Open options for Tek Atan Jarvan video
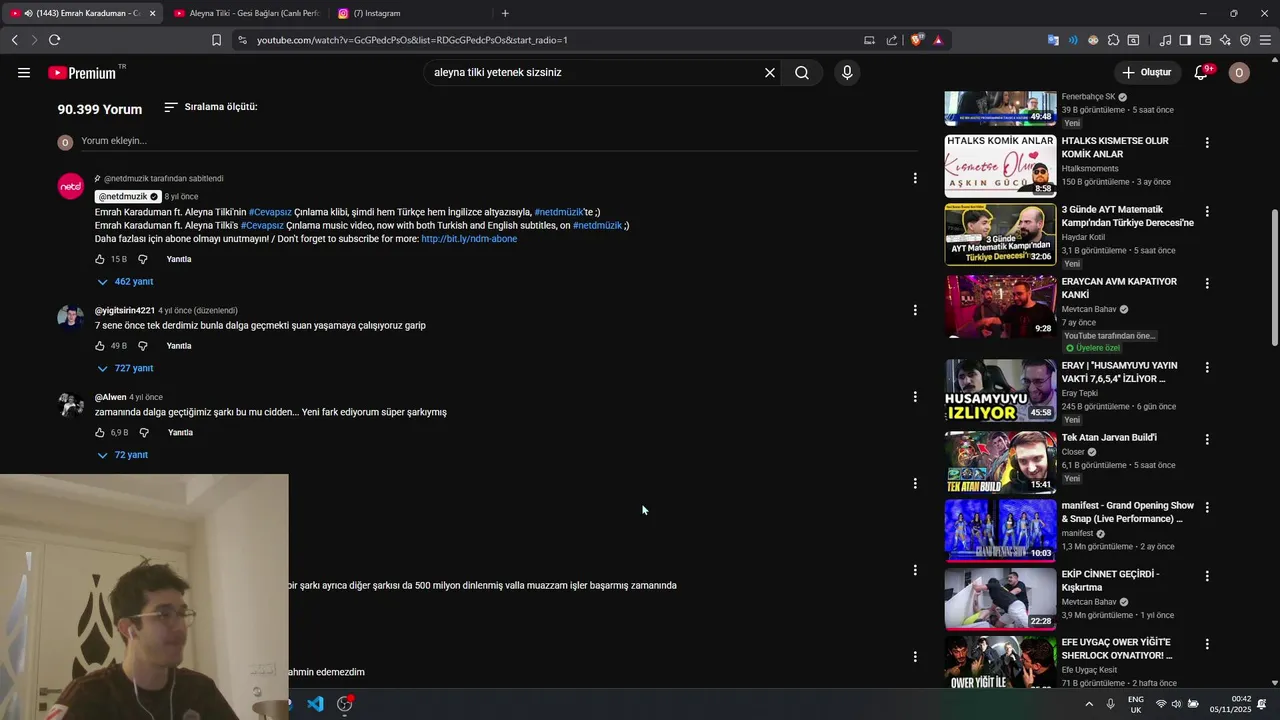This screenshot has width=1280, height=720. coord(1207,440)
